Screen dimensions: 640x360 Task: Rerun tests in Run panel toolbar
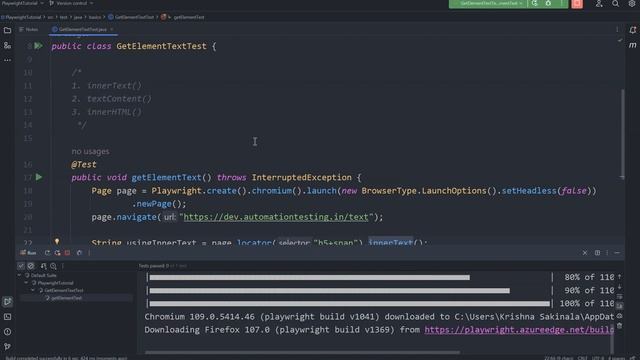tap(47, 253)
